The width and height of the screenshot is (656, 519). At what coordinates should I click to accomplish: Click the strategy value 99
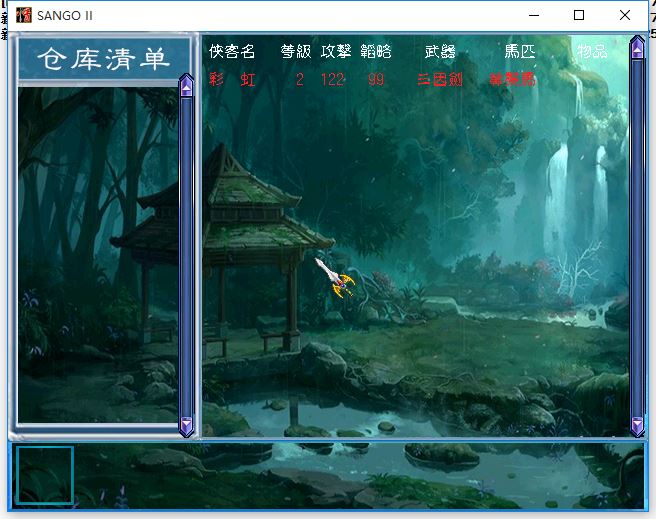[376, 79]
